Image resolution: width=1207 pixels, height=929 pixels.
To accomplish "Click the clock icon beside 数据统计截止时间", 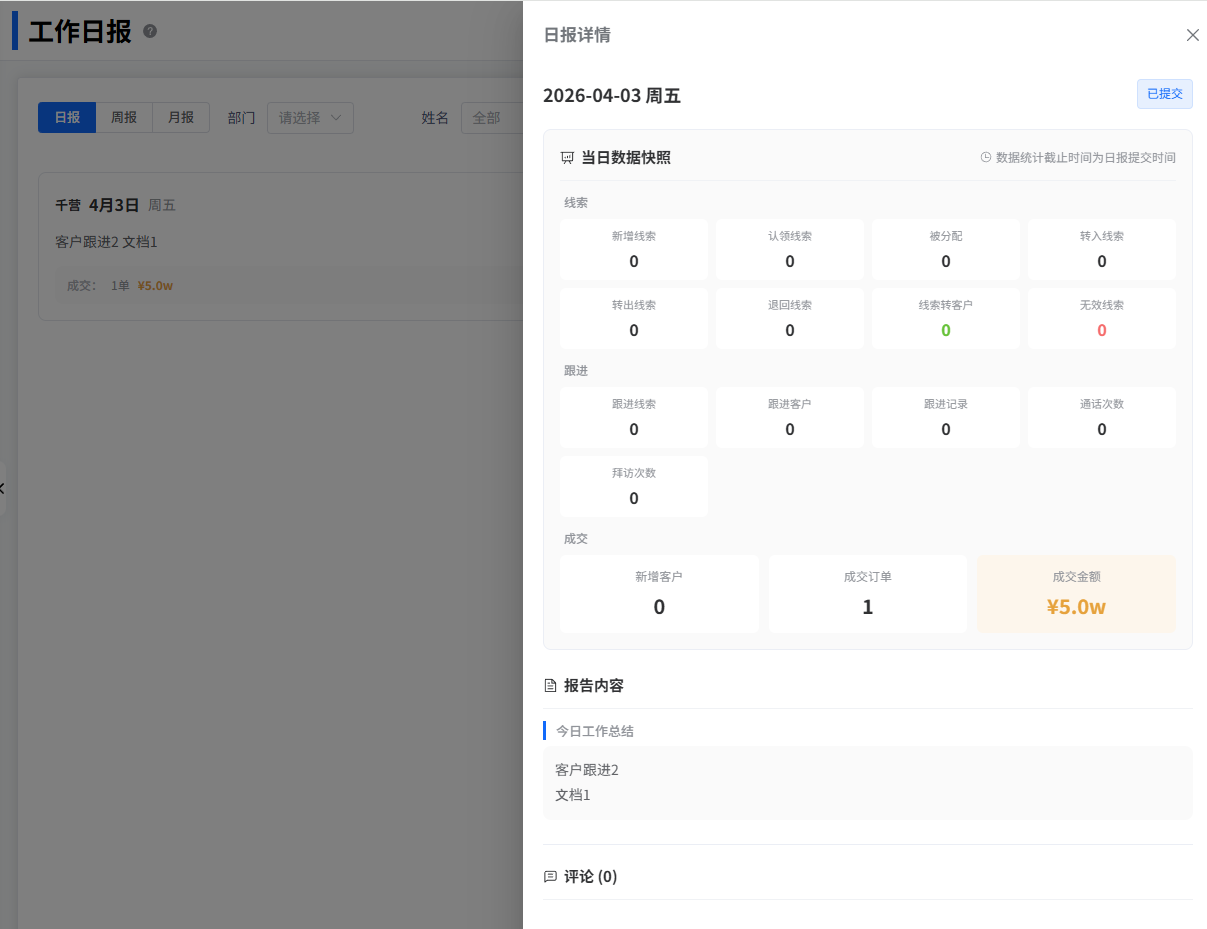I will click(x=986, y=158).
